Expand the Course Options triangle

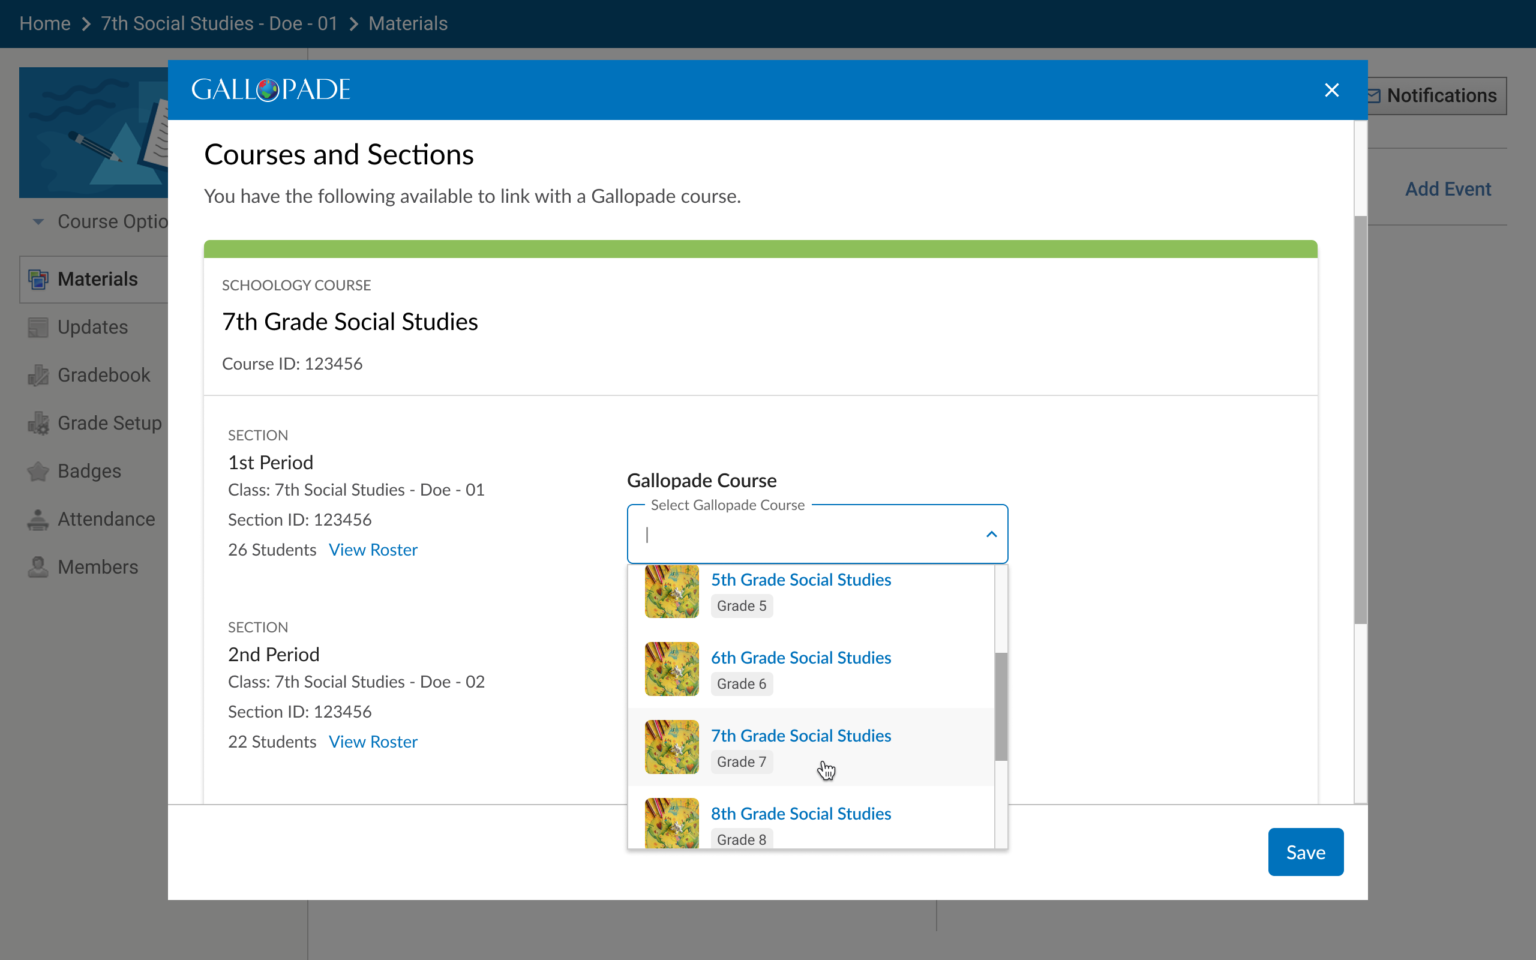click(38, 222)
